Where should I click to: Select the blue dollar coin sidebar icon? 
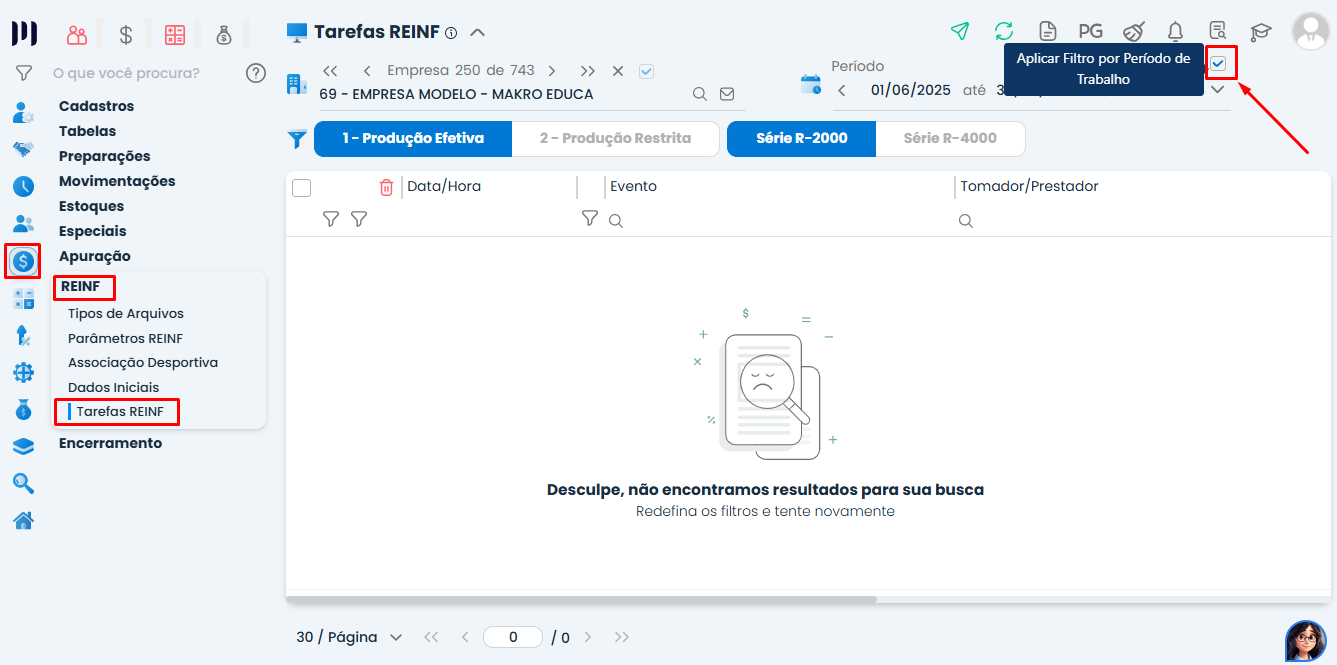[23, 262]
